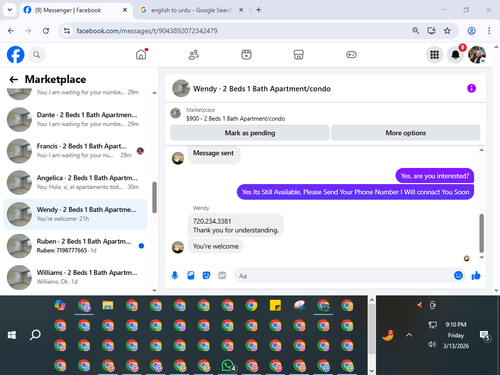Select the Wendy conversation in list

pos(75,214)
